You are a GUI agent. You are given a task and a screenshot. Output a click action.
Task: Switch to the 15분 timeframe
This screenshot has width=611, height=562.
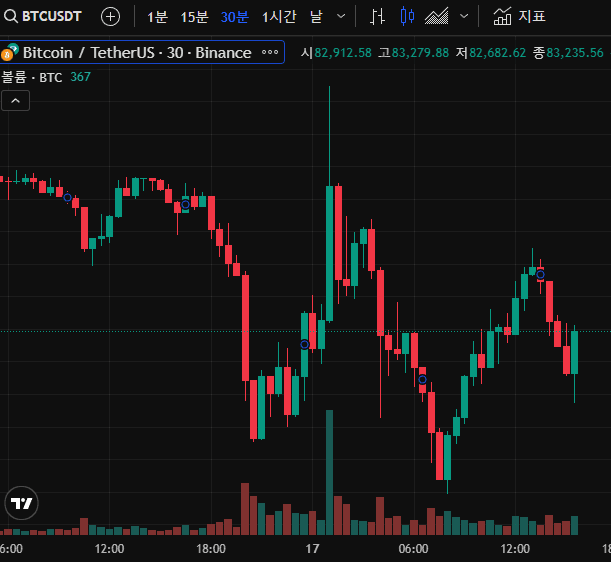pos(194,16)
